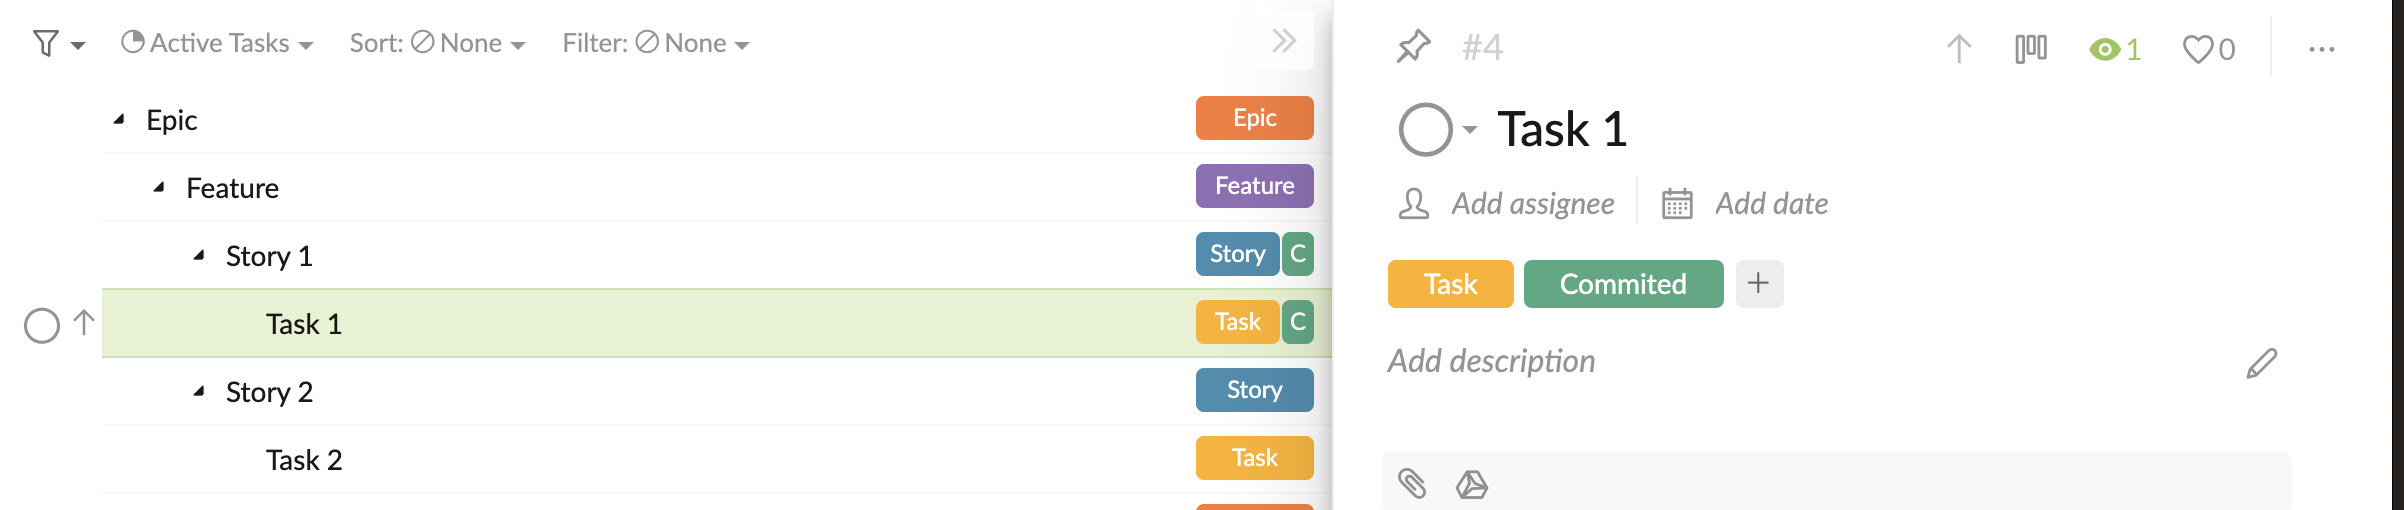Open the board view columns icon
The width and height of the screenshot is (2404, 510).
(2031, 49)
